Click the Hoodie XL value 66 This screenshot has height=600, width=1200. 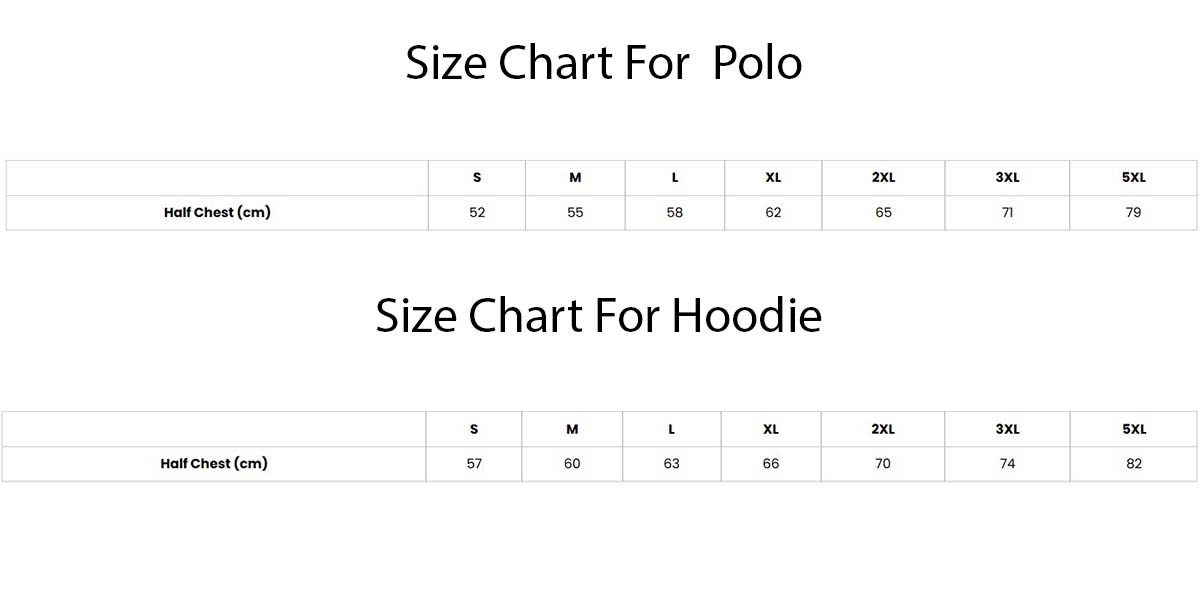point(771,464)
